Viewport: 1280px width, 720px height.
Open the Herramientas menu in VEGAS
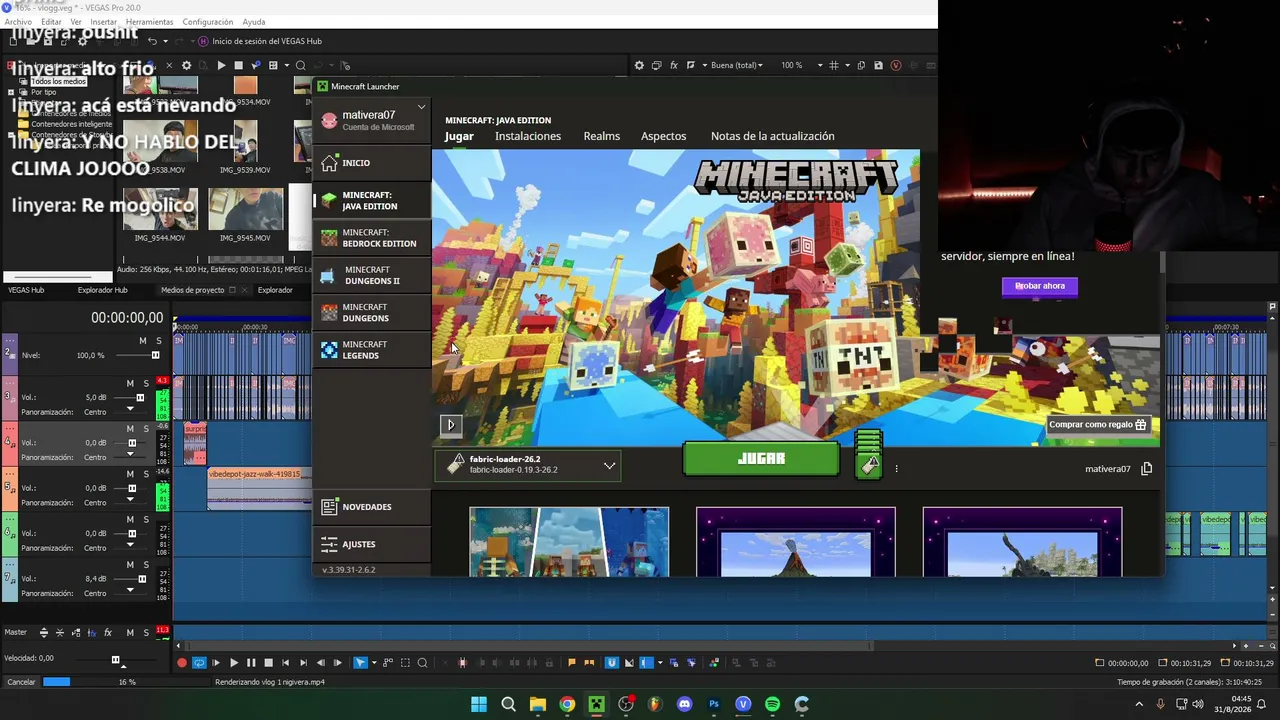[149, 22]
